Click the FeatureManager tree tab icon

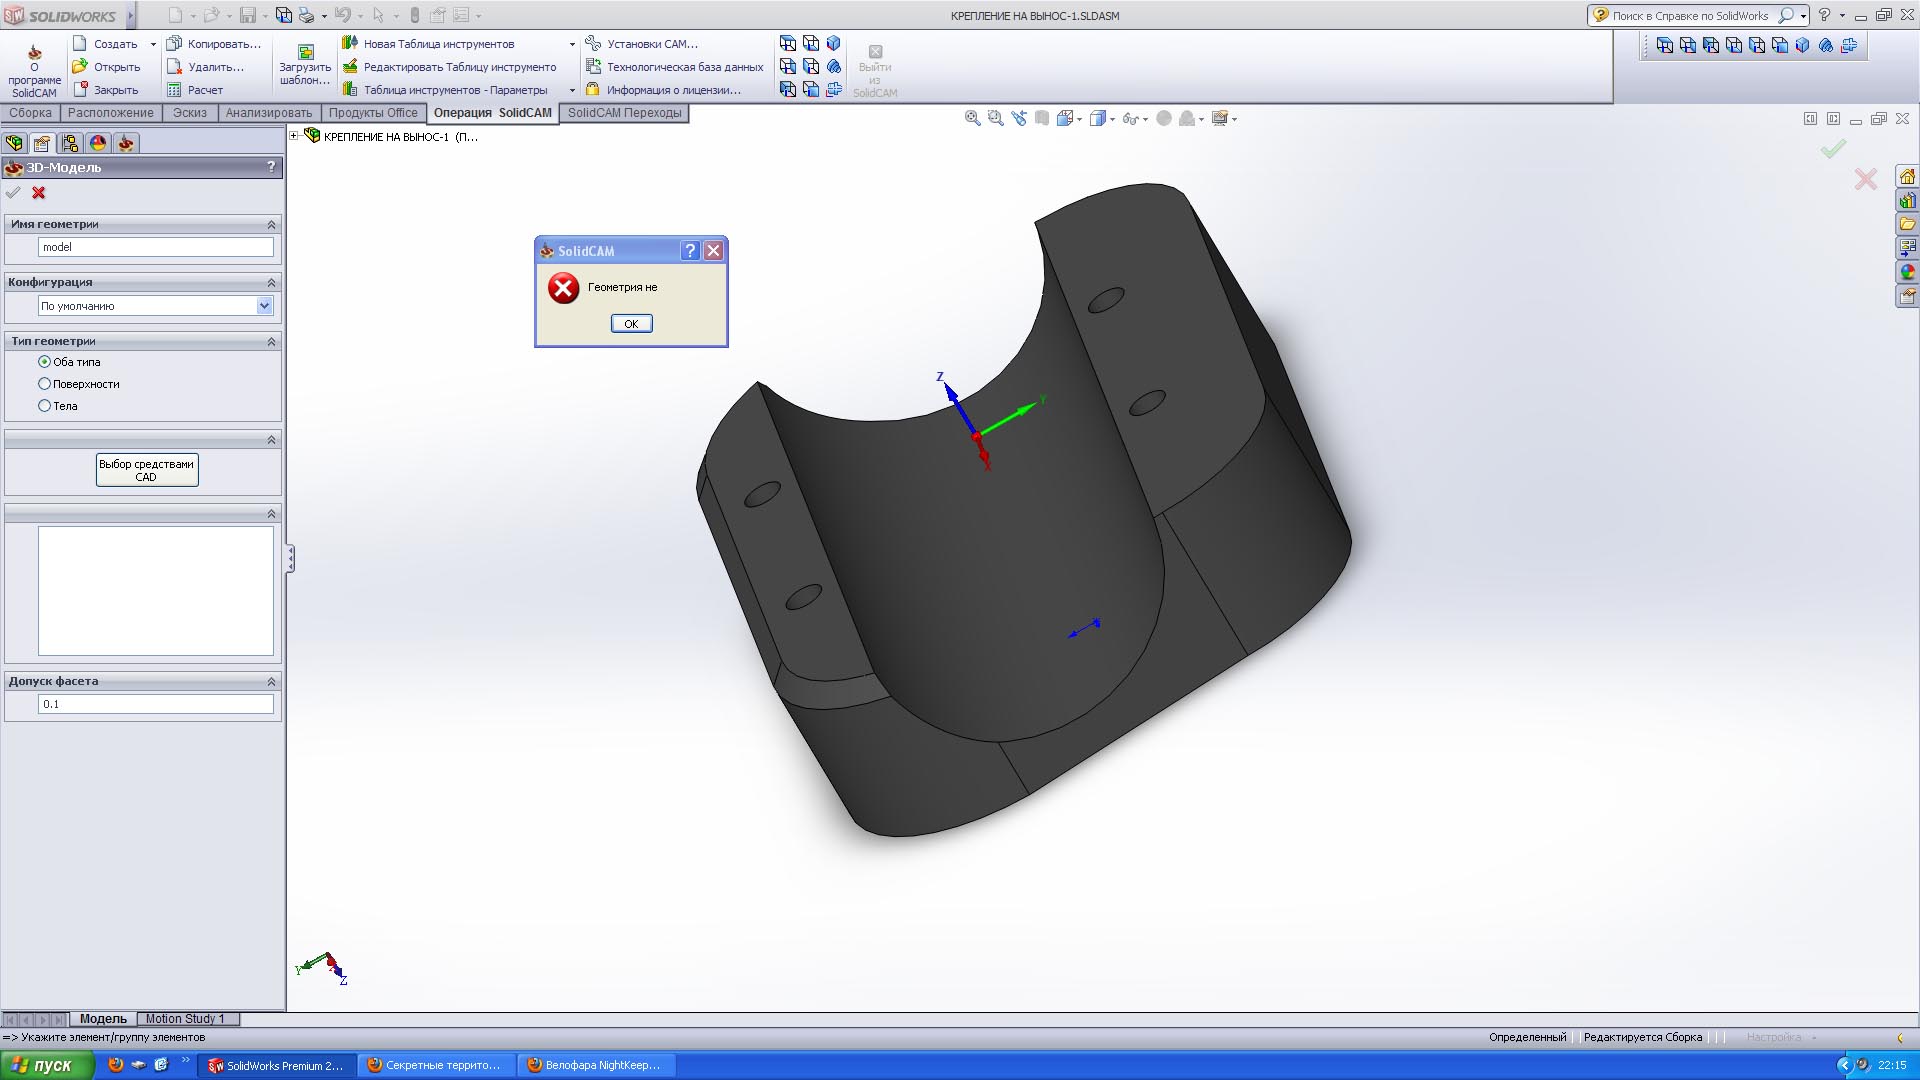click(14, 143)
